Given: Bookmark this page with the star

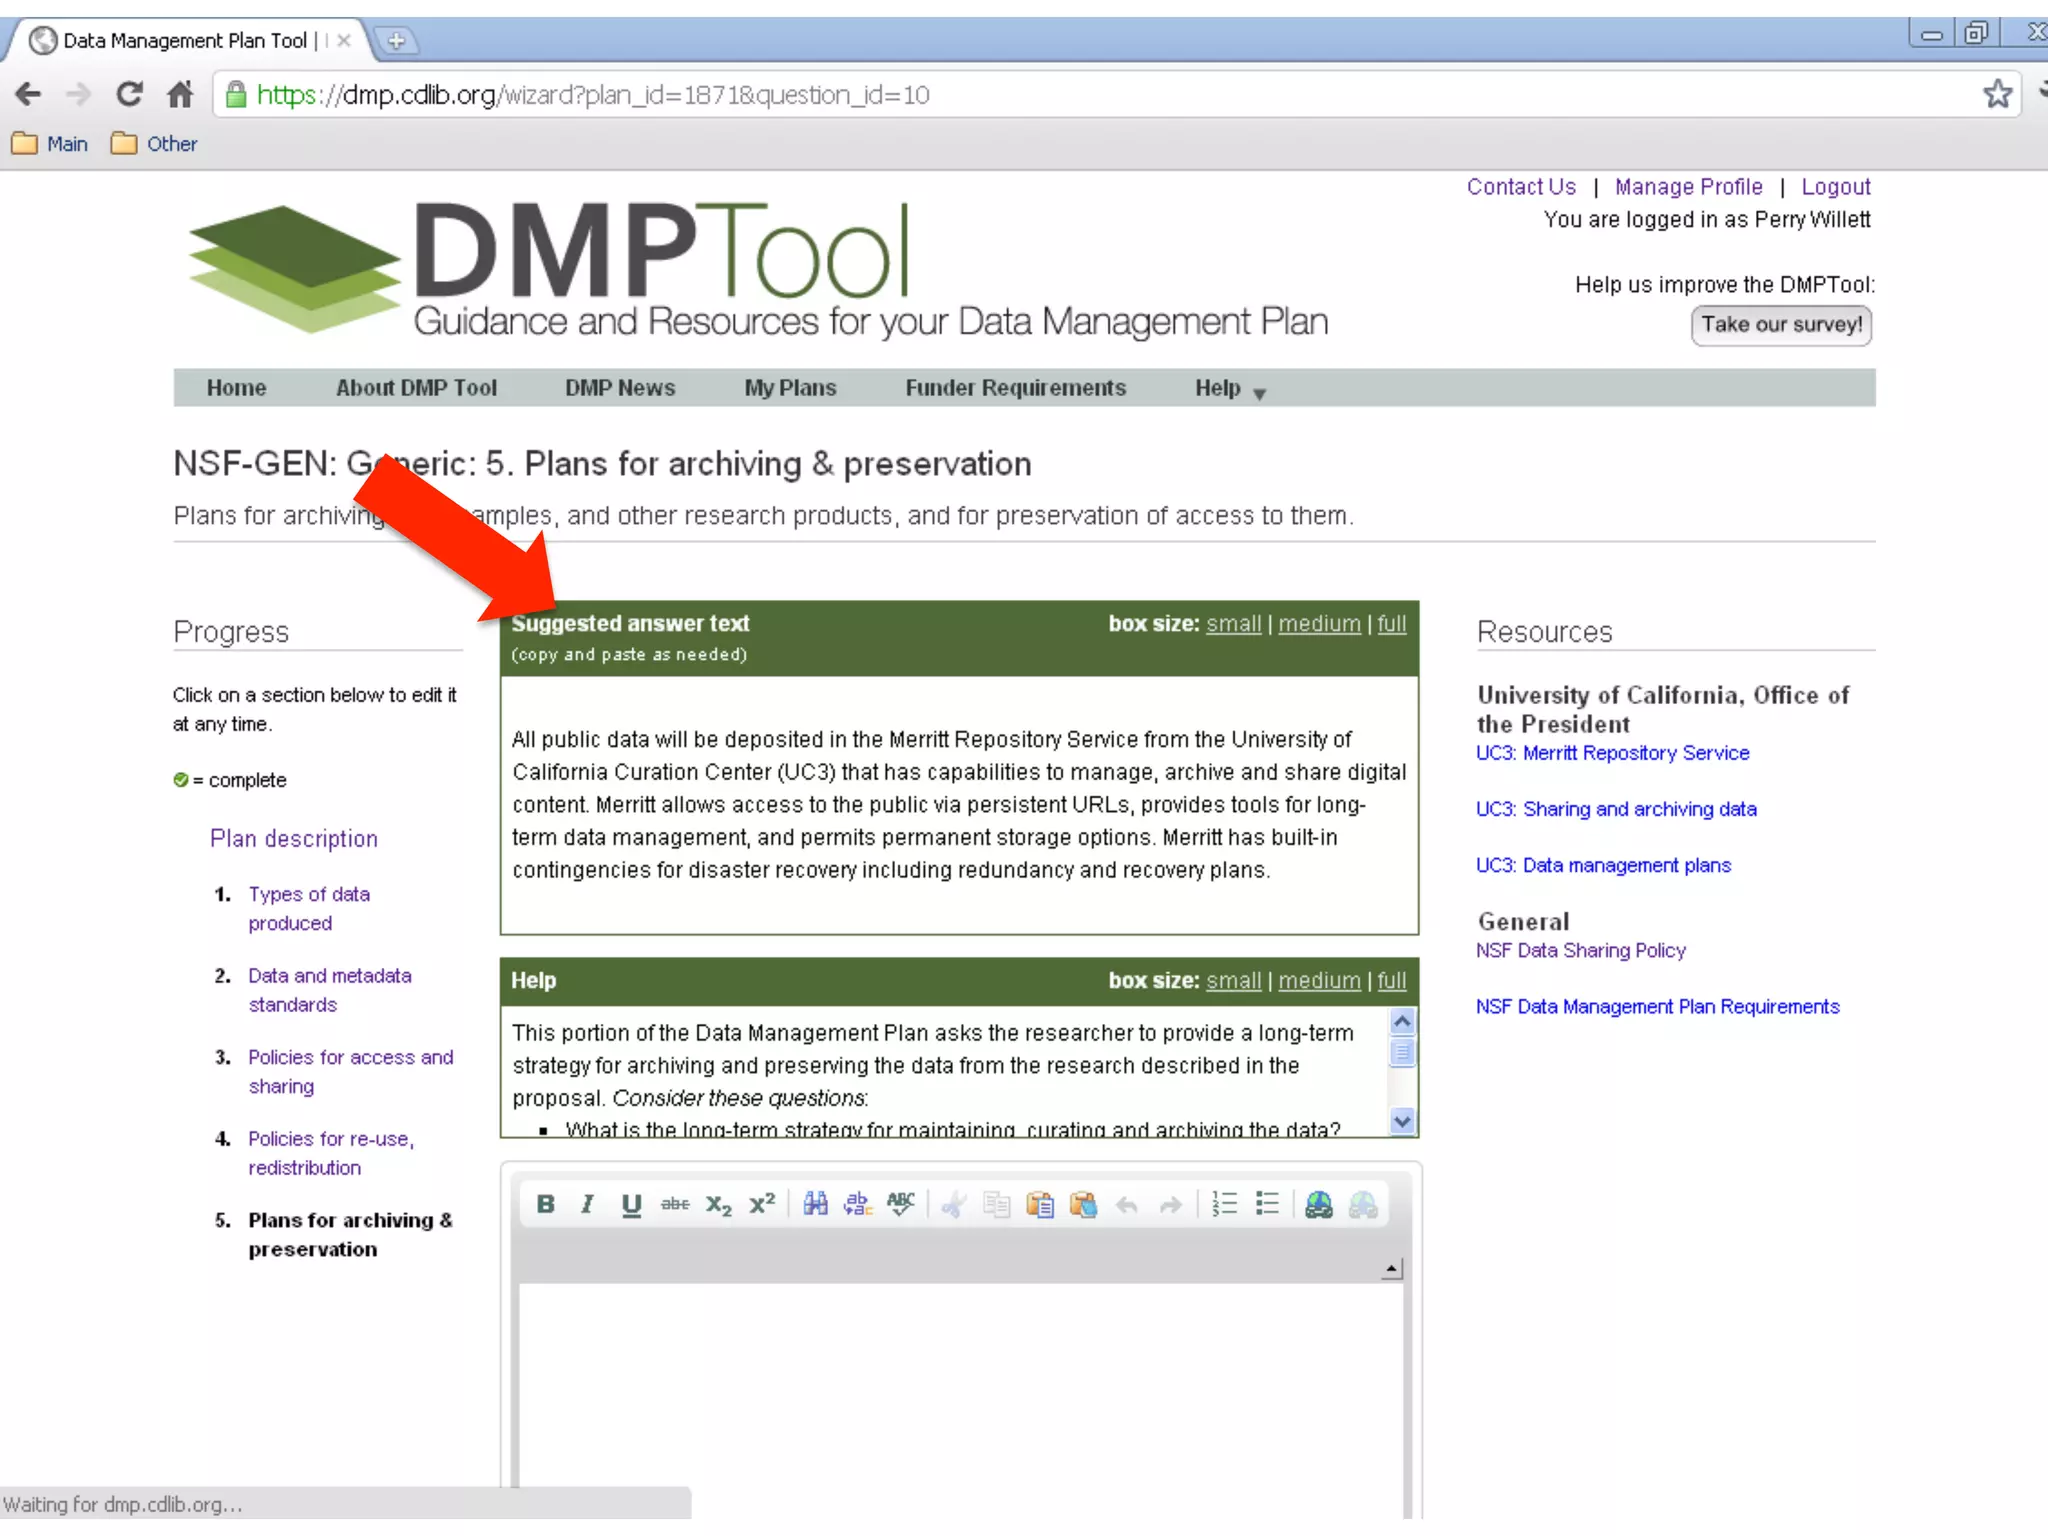Looking at the screenshot, I should click(x=1997, y=94).
